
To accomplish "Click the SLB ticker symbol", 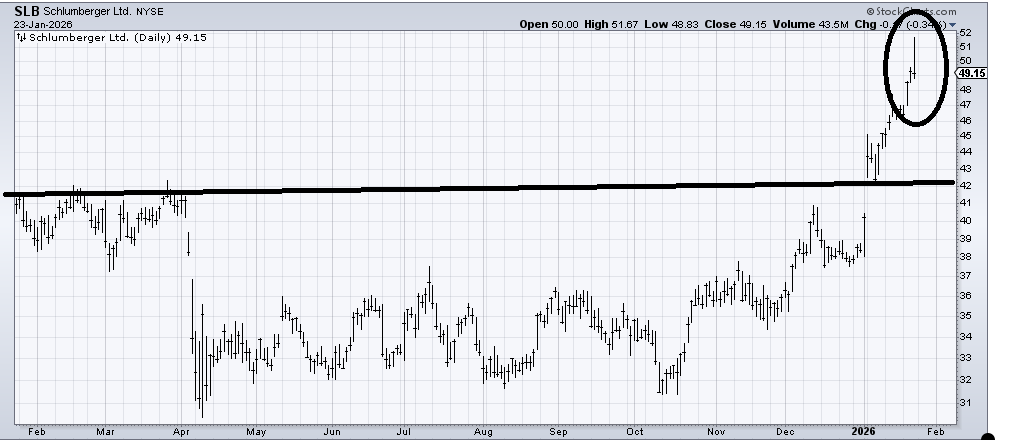I will [x=27, y=11].
